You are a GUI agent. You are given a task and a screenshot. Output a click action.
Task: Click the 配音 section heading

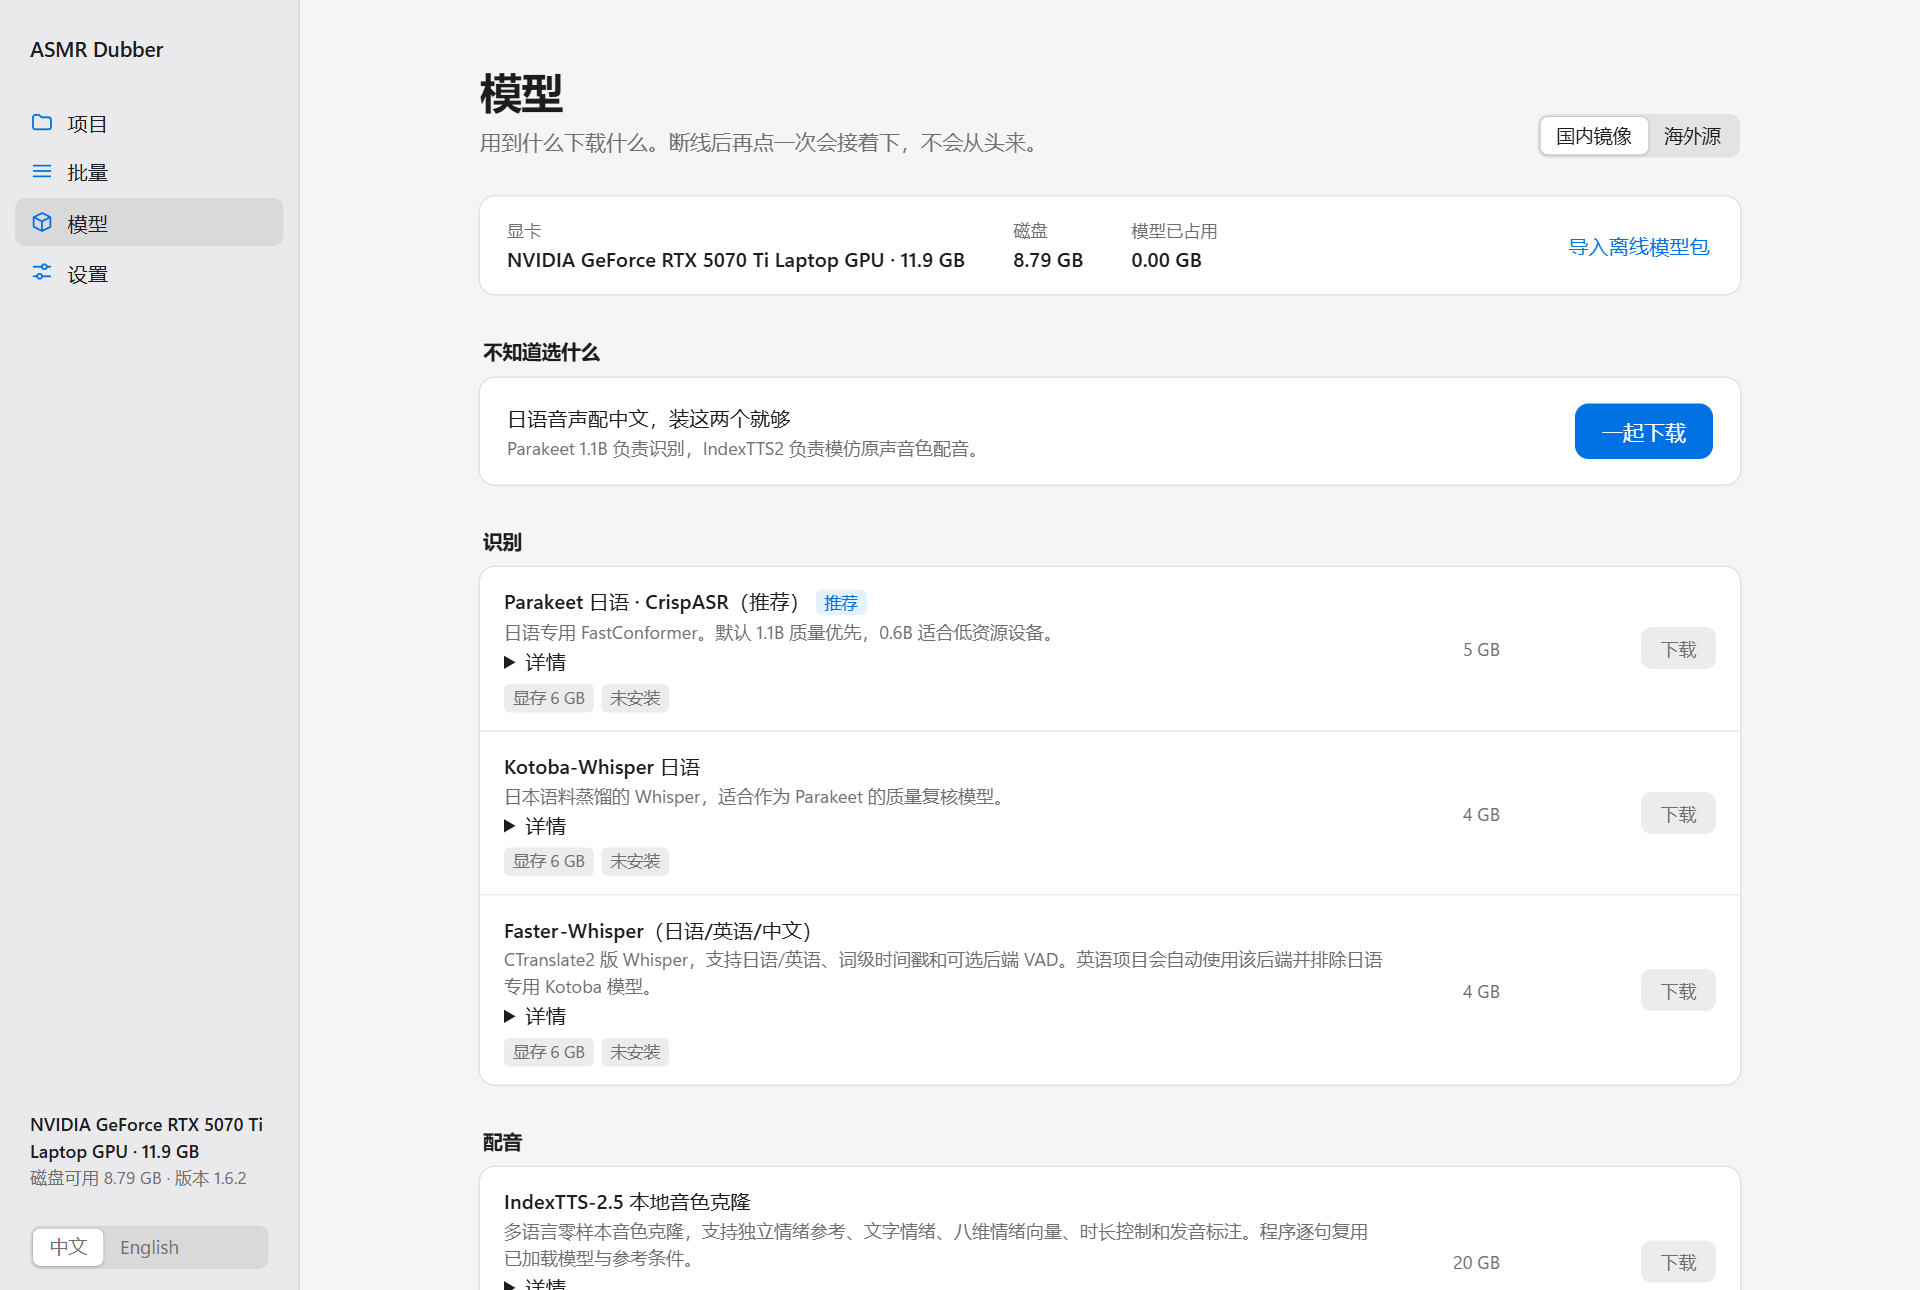[502, 1142]
